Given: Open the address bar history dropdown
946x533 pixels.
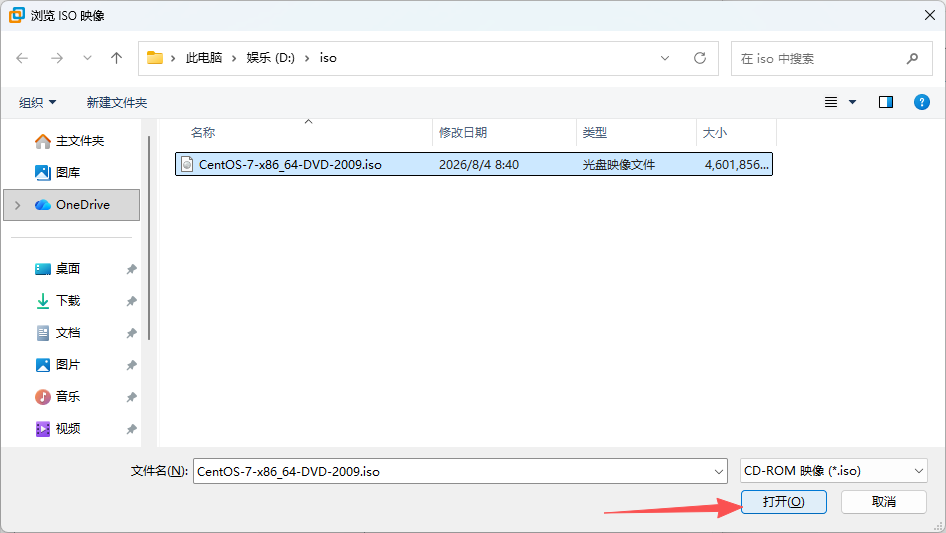Looking at the screenshot, I should [x=665, y=58].
